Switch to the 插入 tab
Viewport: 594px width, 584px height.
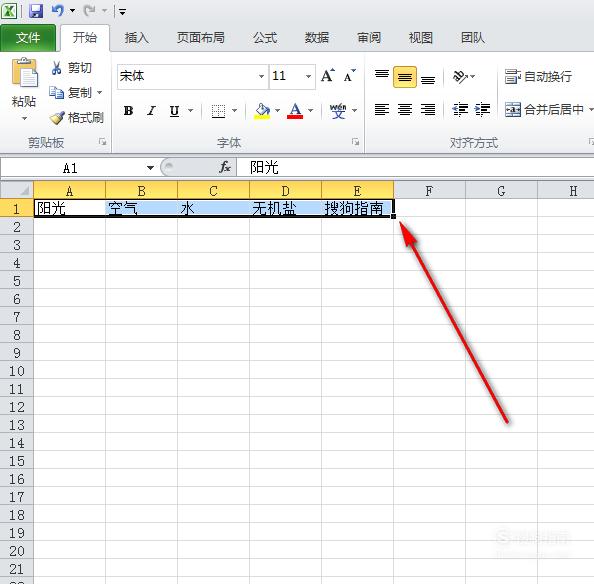[136, 37]
